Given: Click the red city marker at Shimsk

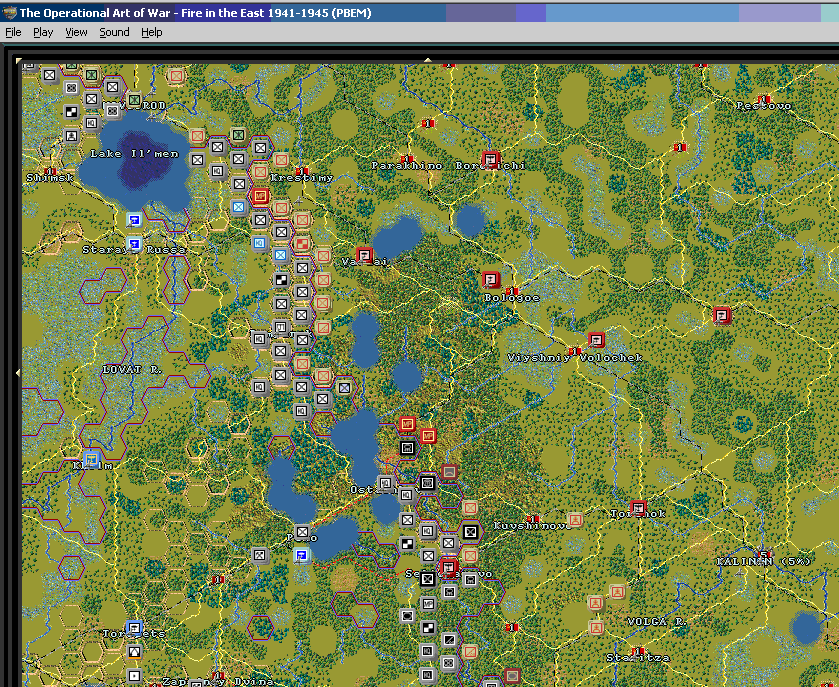Looking at the screenshot, I should tap(49, 171).
